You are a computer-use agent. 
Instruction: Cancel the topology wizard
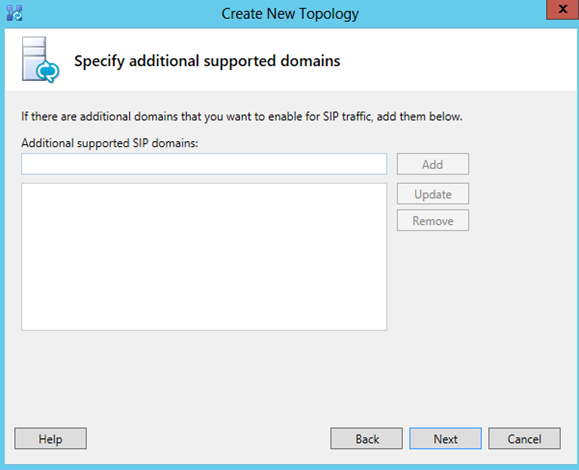(524, 439)
